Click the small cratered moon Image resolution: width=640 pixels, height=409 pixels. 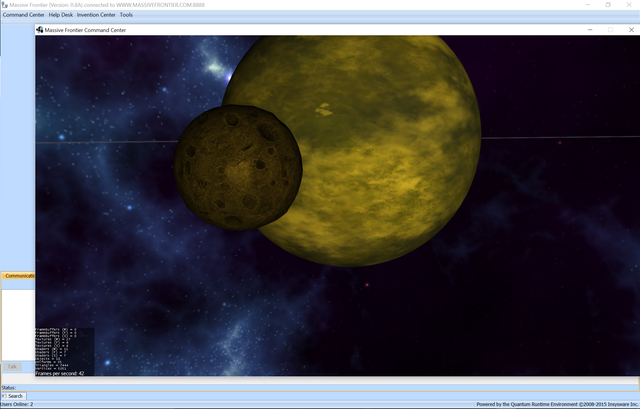click(x=238, y=167)
